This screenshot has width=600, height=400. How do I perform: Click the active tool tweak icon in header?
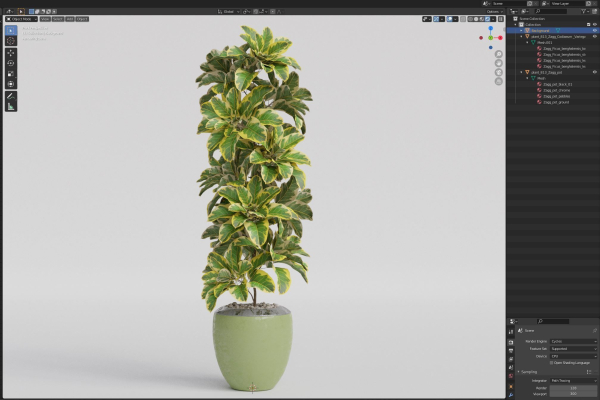coord(21,11)
